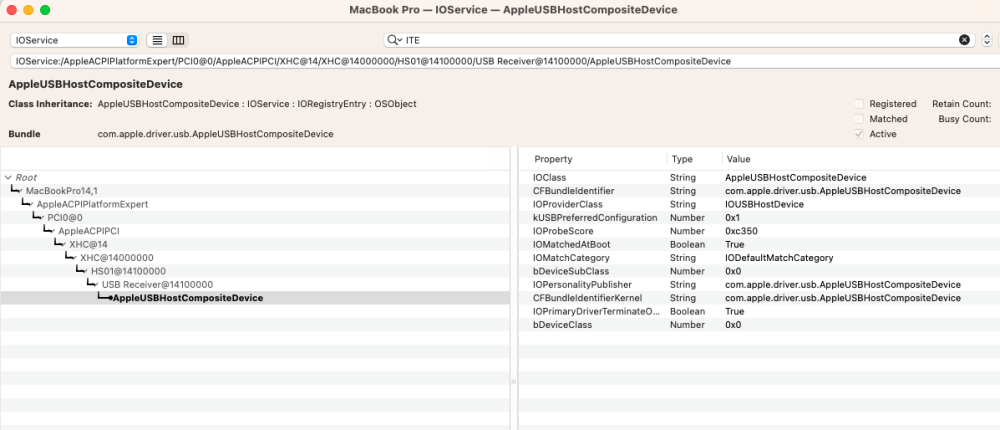Collapse the HS01@14100000 disclosure triangle
This screenshot has width=1000, height=430.
pyautogui.click(x=86, y=271)
